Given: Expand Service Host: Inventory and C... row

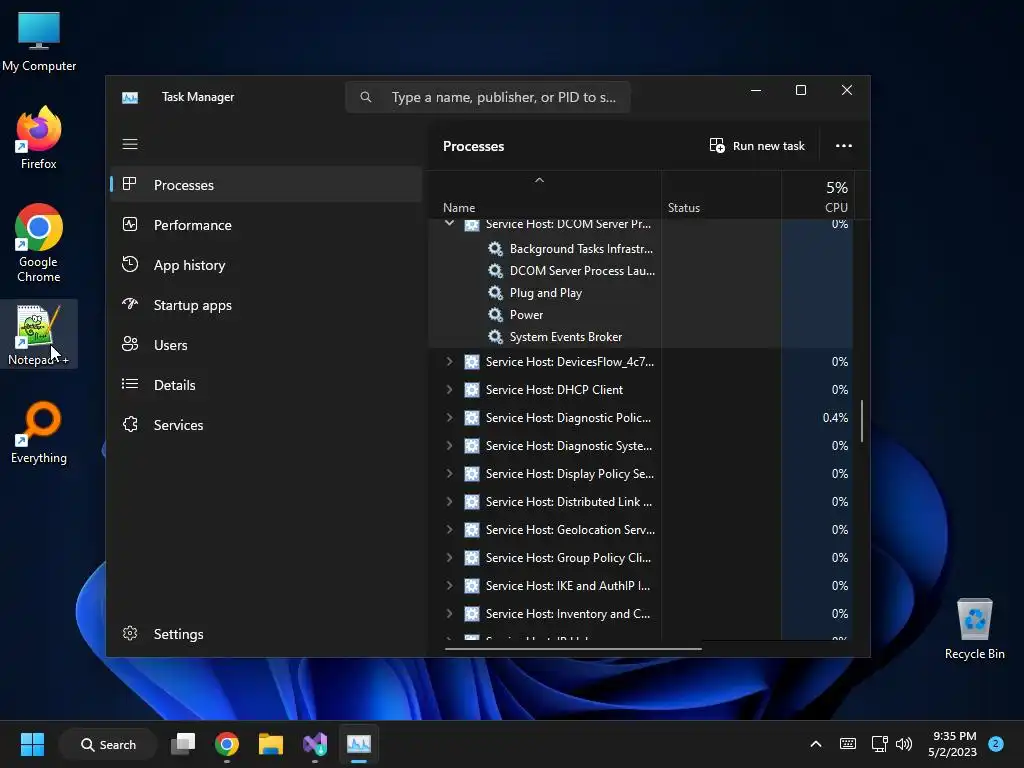Looking at the screenshot, I should (449, 614).
